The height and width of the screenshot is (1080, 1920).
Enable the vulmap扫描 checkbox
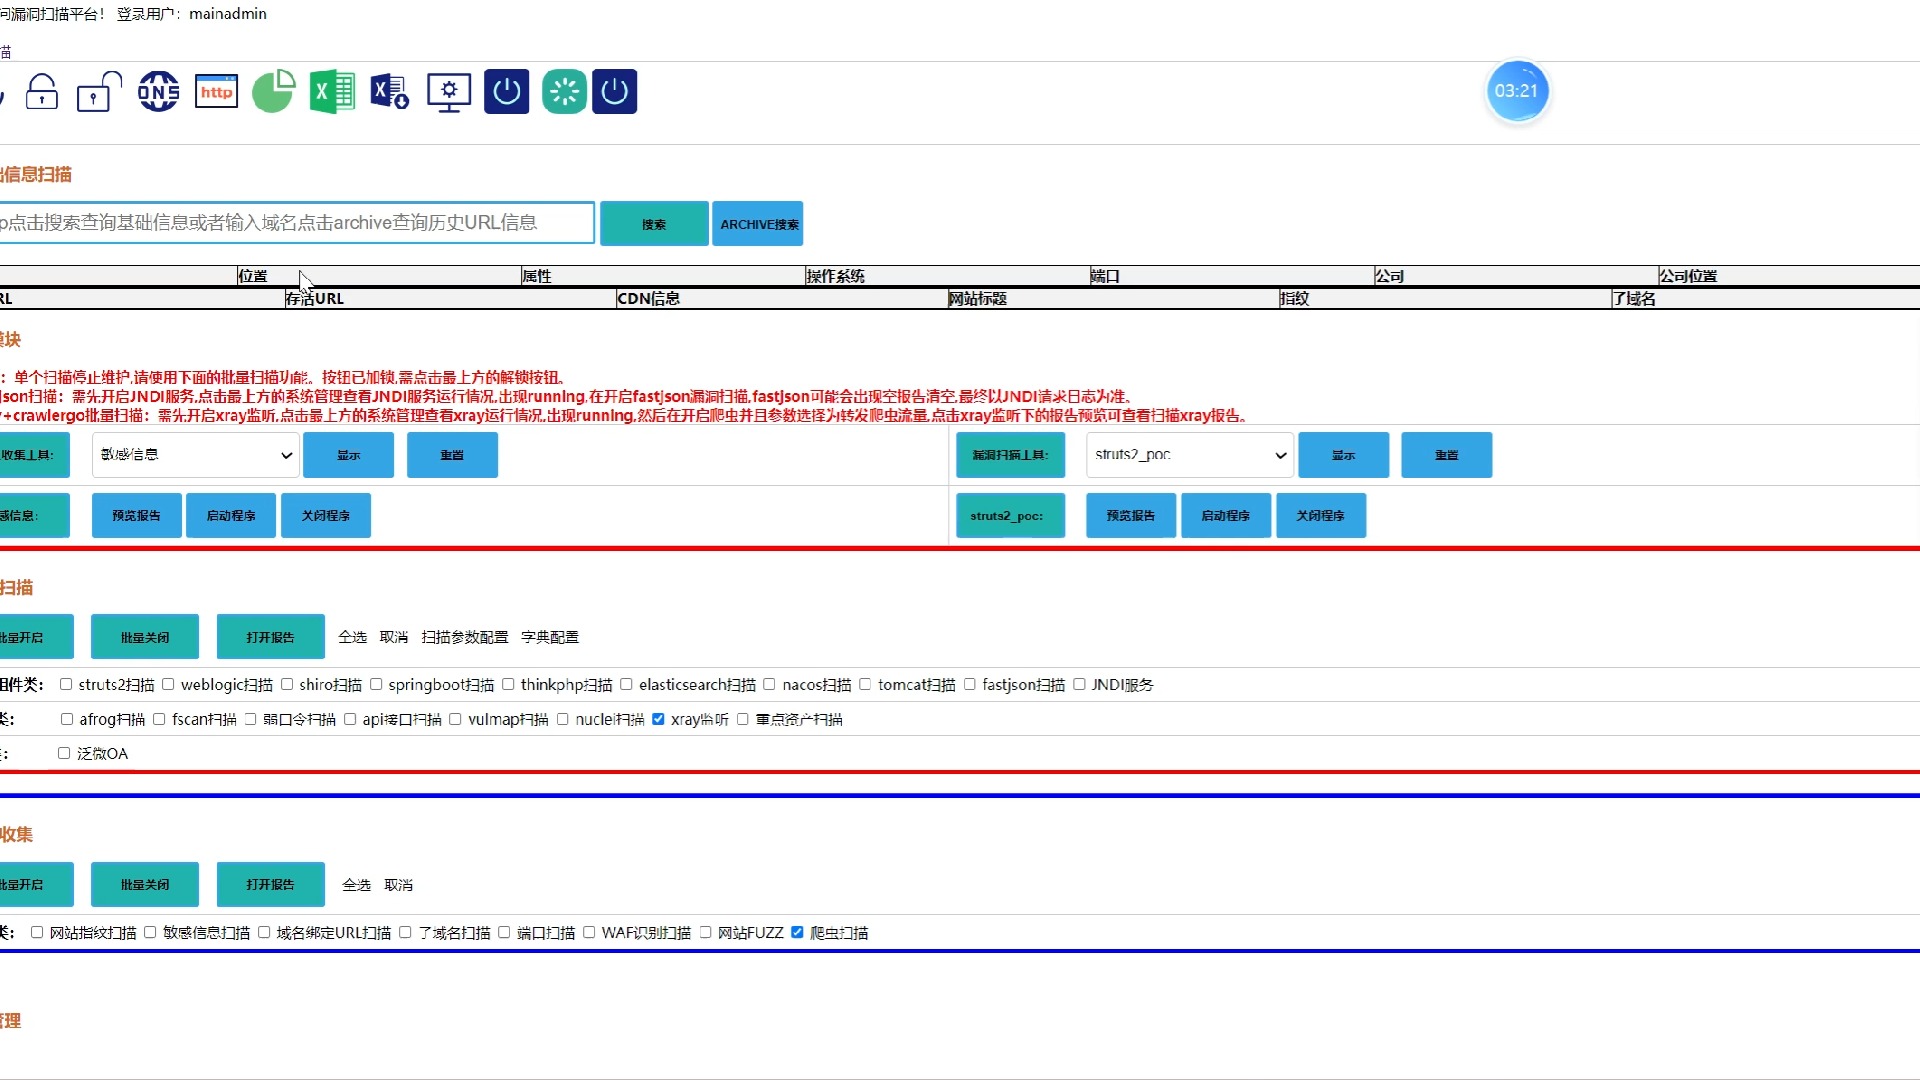pyautogui.click(x=455, y=719)
